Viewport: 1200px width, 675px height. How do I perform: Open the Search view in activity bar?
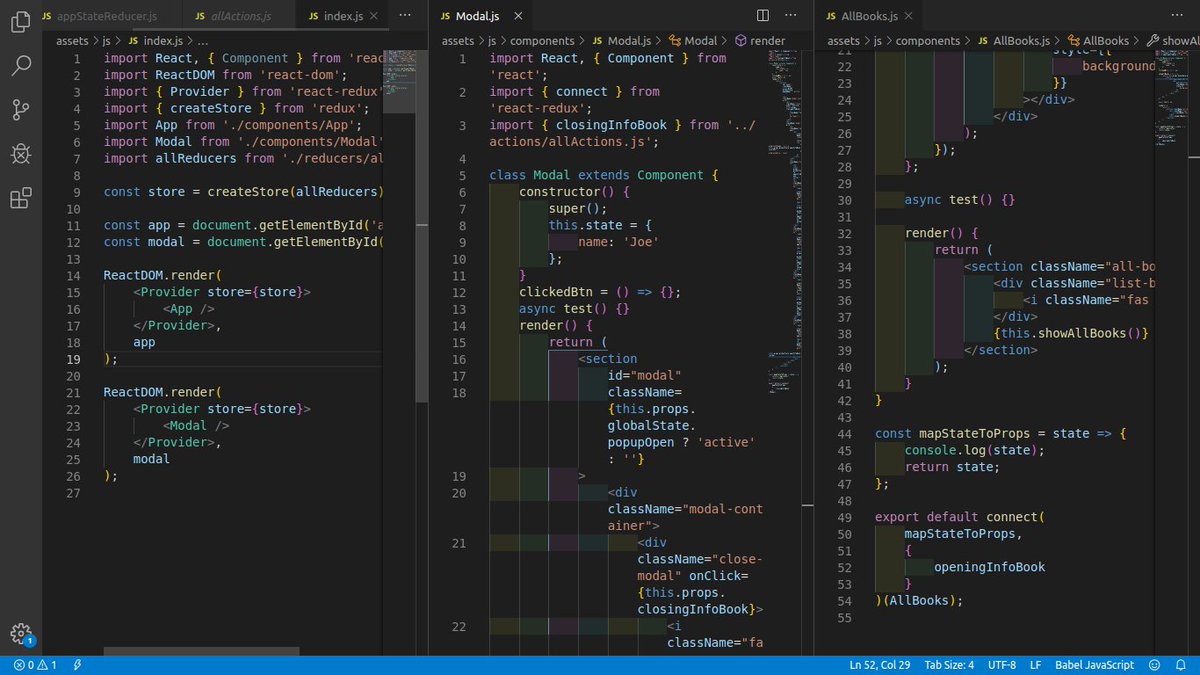[x=20, y=66]
